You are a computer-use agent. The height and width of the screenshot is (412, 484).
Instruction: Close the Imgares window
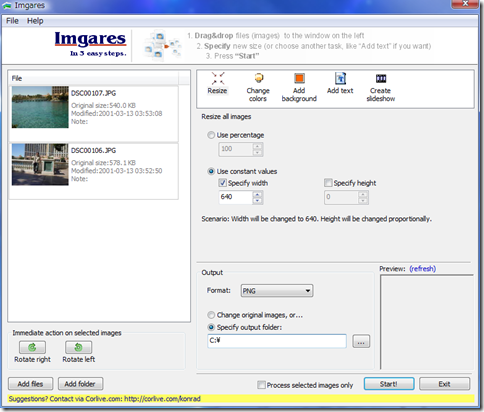click(x=465, y=4)
